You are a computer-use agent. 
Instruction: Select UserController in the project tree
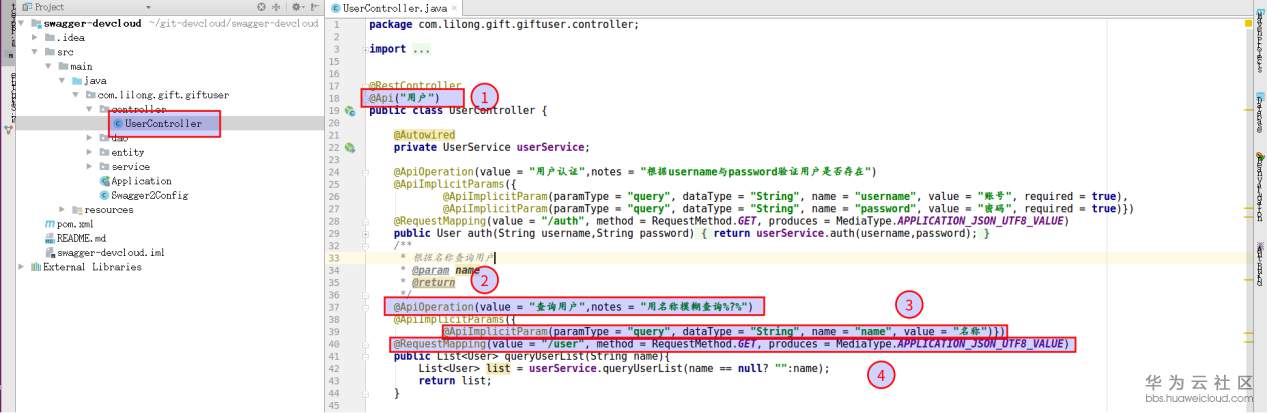[x=163, y=124]
